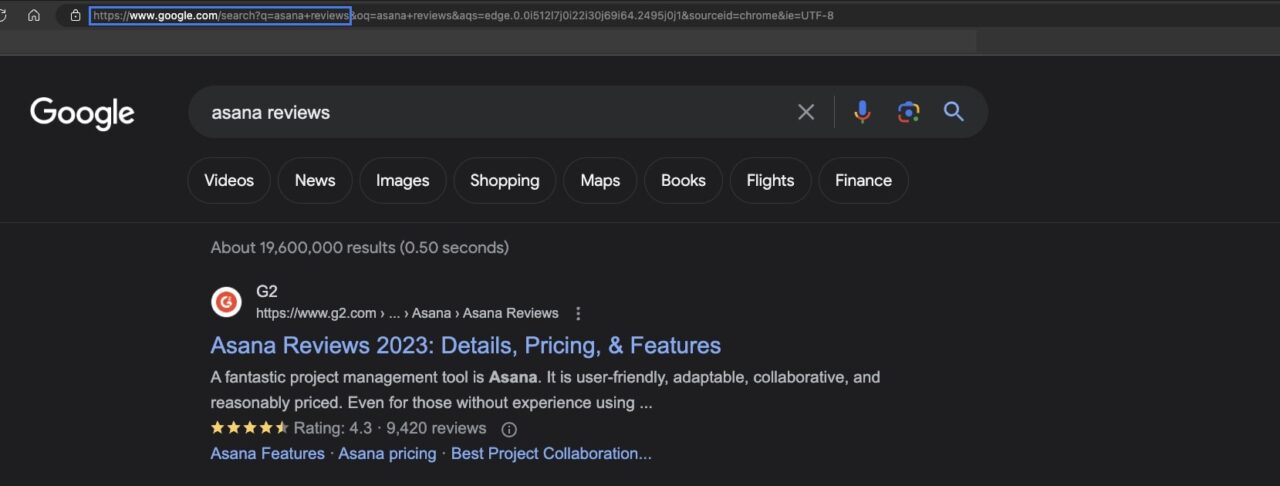Click the G2 site favicon

227,302
